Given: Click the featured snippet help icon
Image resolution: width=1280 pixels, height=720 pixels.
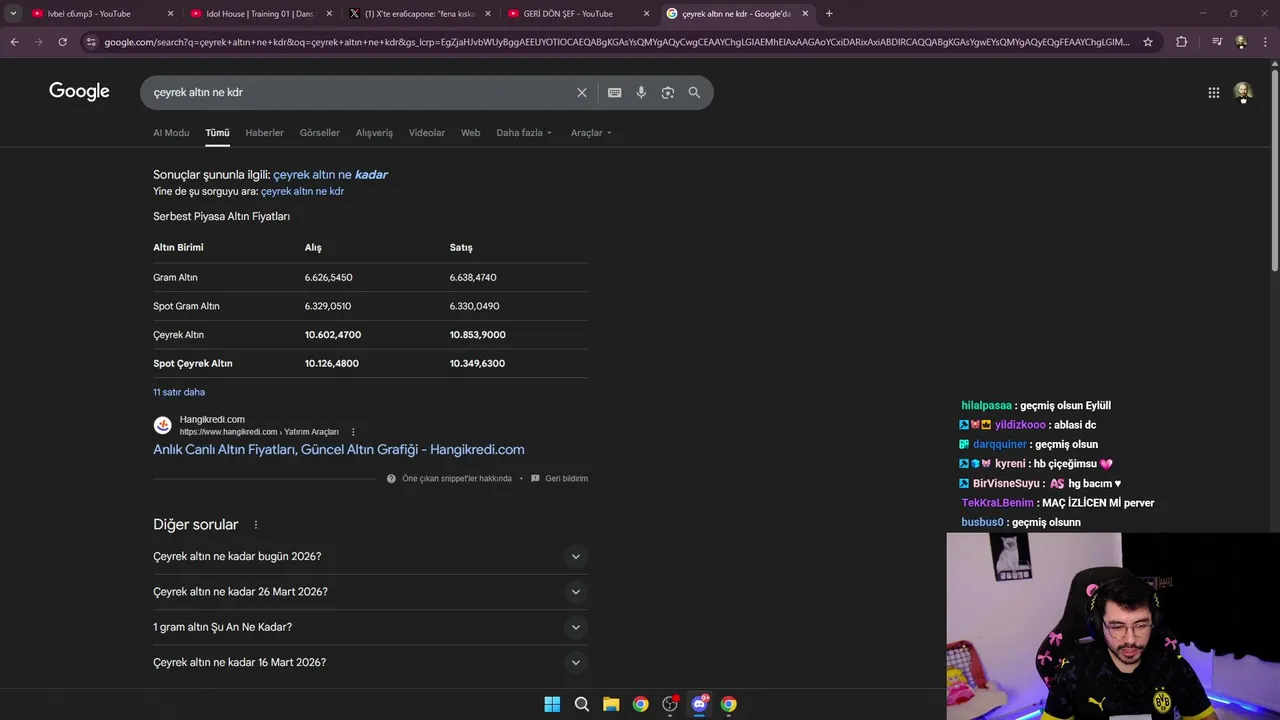Looking at the screenshot, I should [x=392, y=479].
